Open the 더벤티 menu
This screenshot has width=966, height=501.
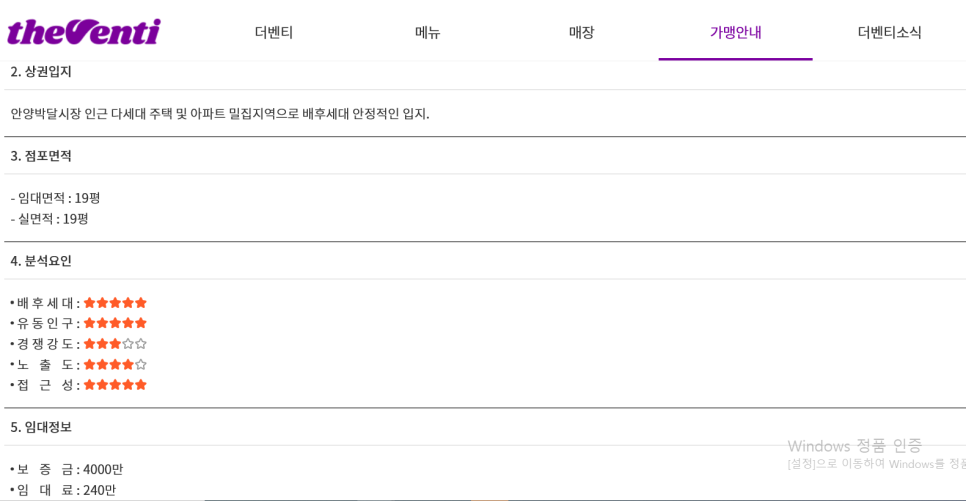pos(274,32)
